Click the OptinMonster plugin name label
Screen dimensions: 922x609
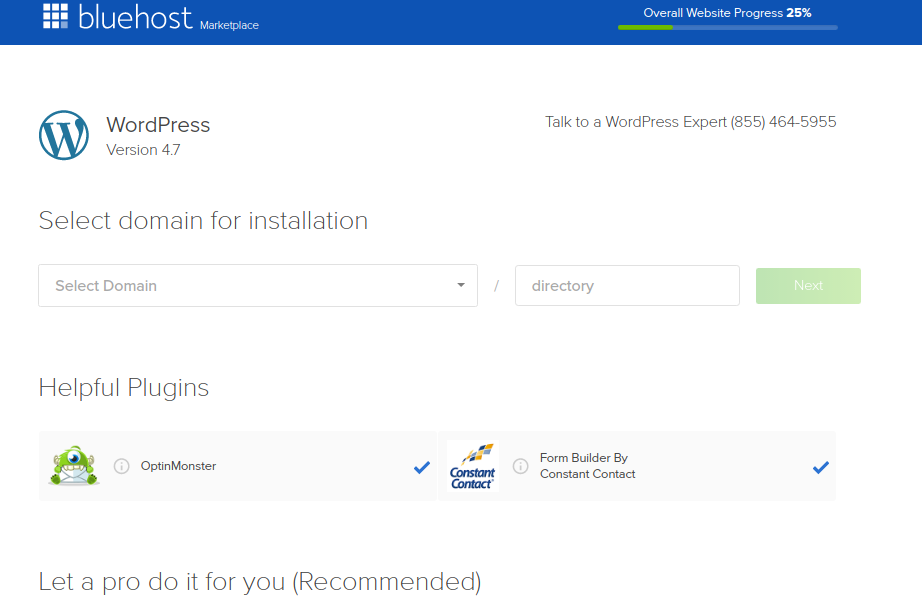coord(178,466)
